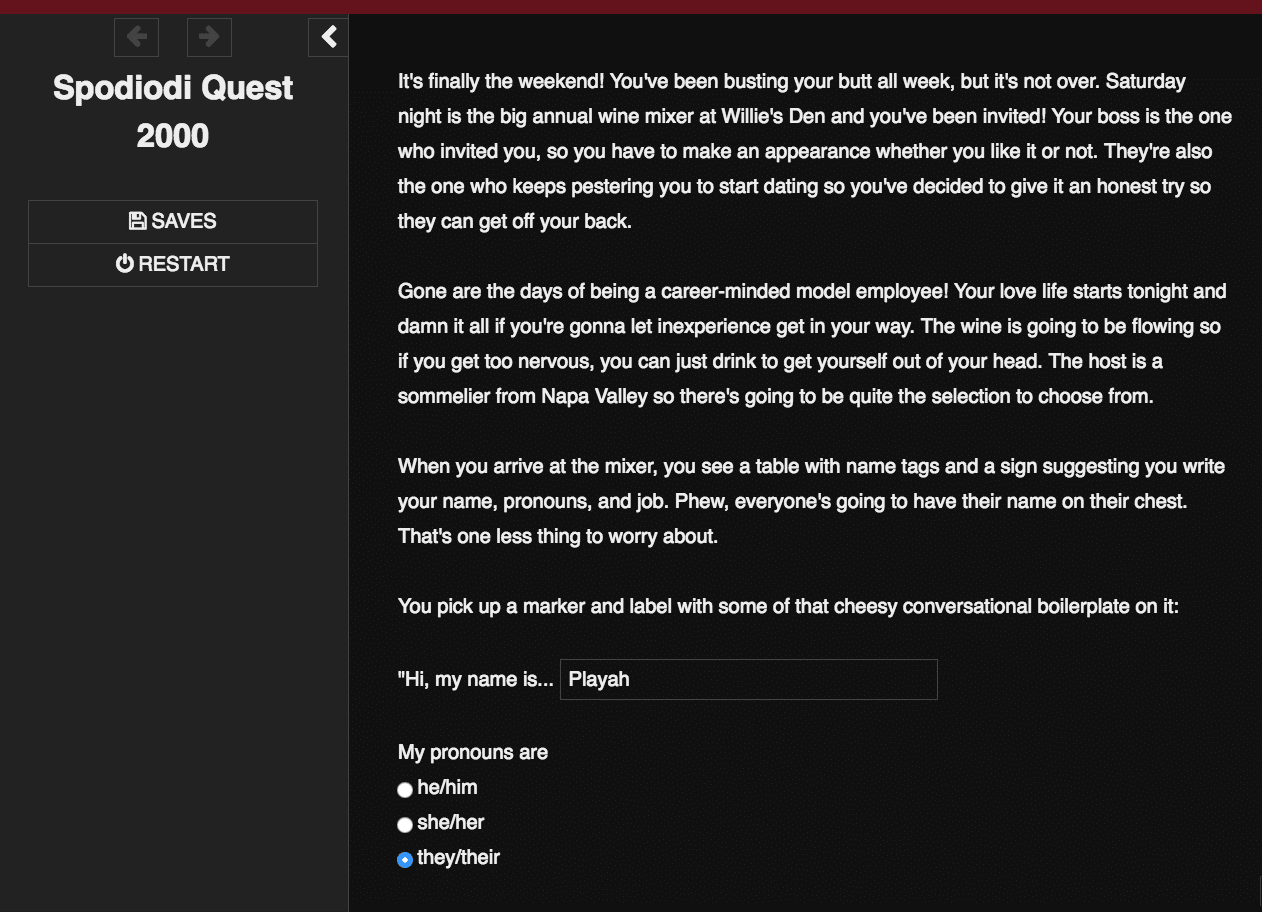Viewport: 1262px width, 912px height.
Task: Click the Spodiodi Quest 2000 title
Action: click(x=173, y=111)
